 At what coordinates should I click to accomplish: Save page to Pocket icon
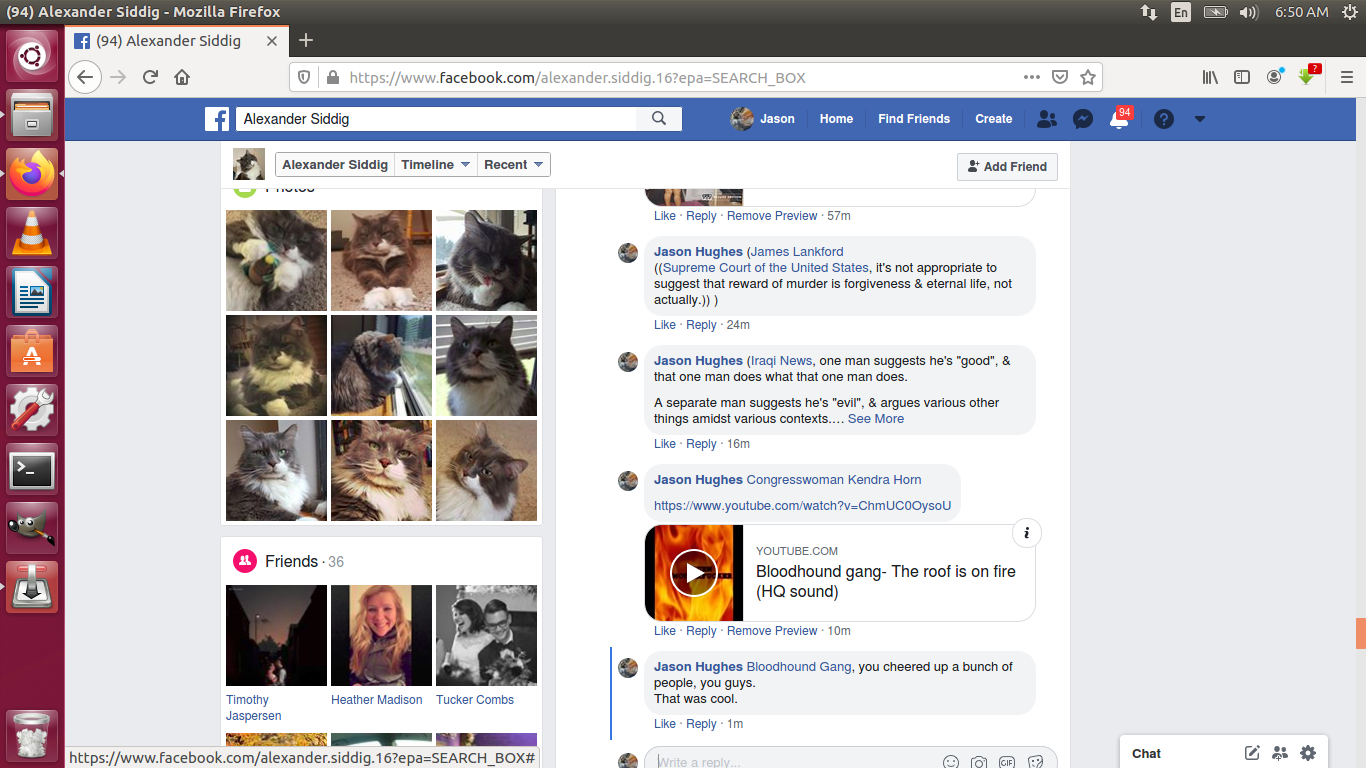pyautogui.click(x=1060, y=77)
